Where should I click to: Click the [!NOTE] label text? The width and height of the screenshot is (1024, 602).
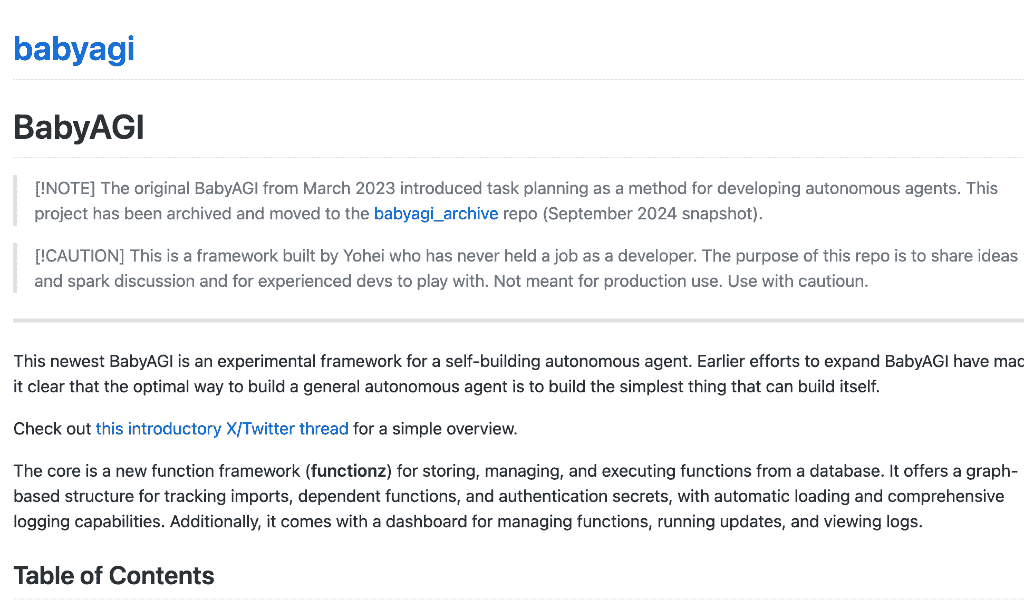65,188
